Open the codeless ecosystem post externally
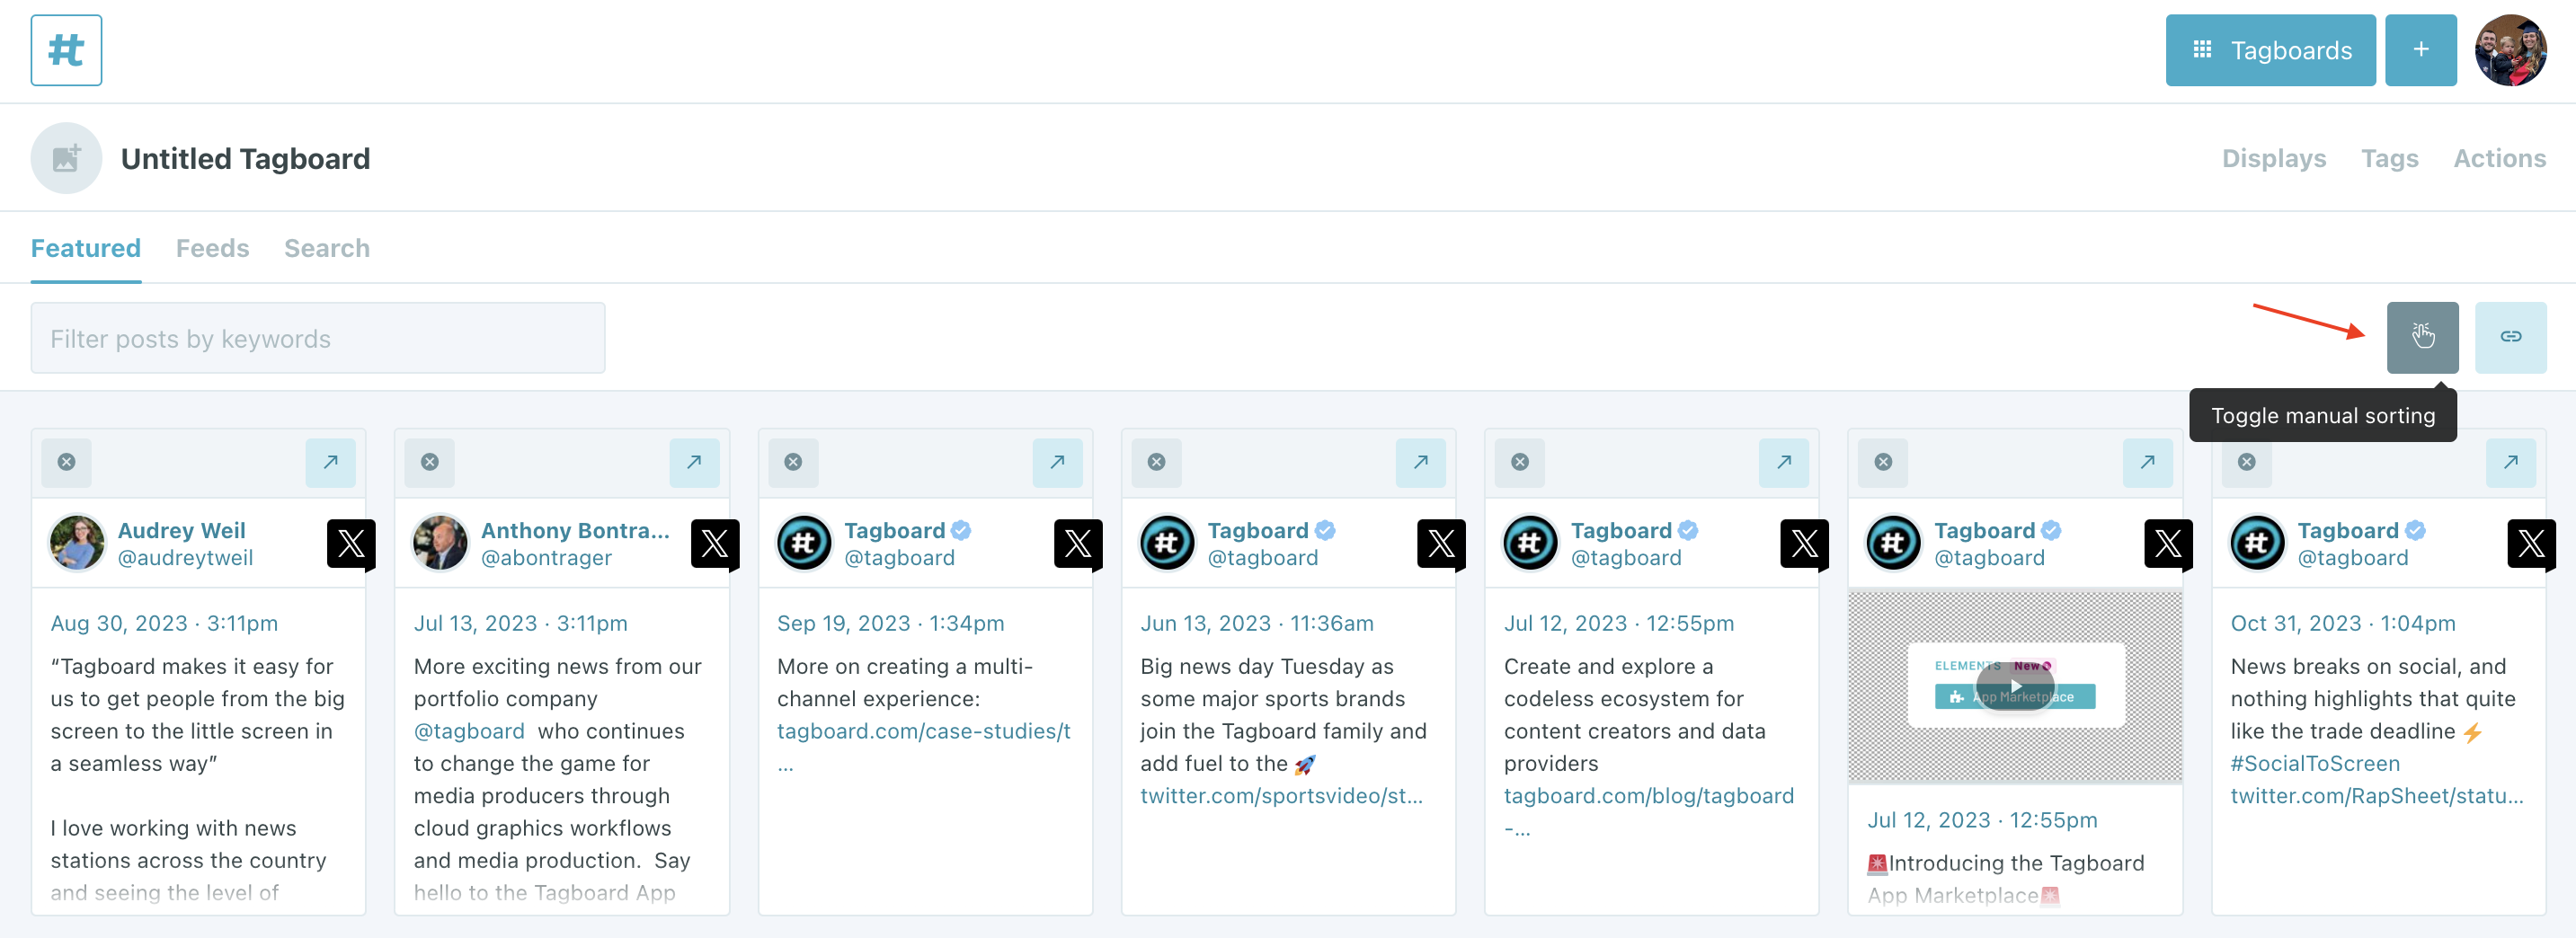The height and width of the screenshot is (938, 2576). [1784, 462]
